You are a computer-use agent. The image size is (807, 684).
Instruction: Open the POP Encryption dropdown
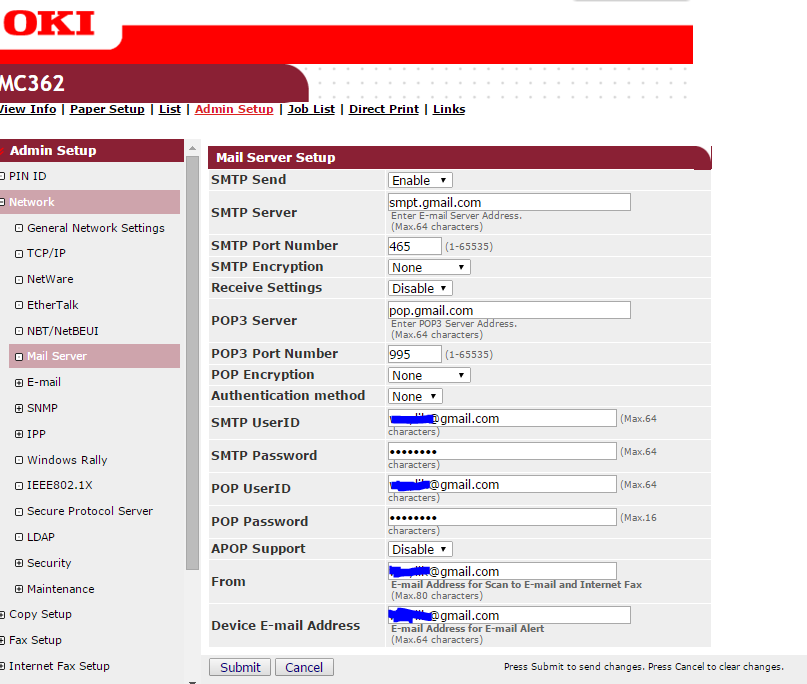click(x=427, y=374)
